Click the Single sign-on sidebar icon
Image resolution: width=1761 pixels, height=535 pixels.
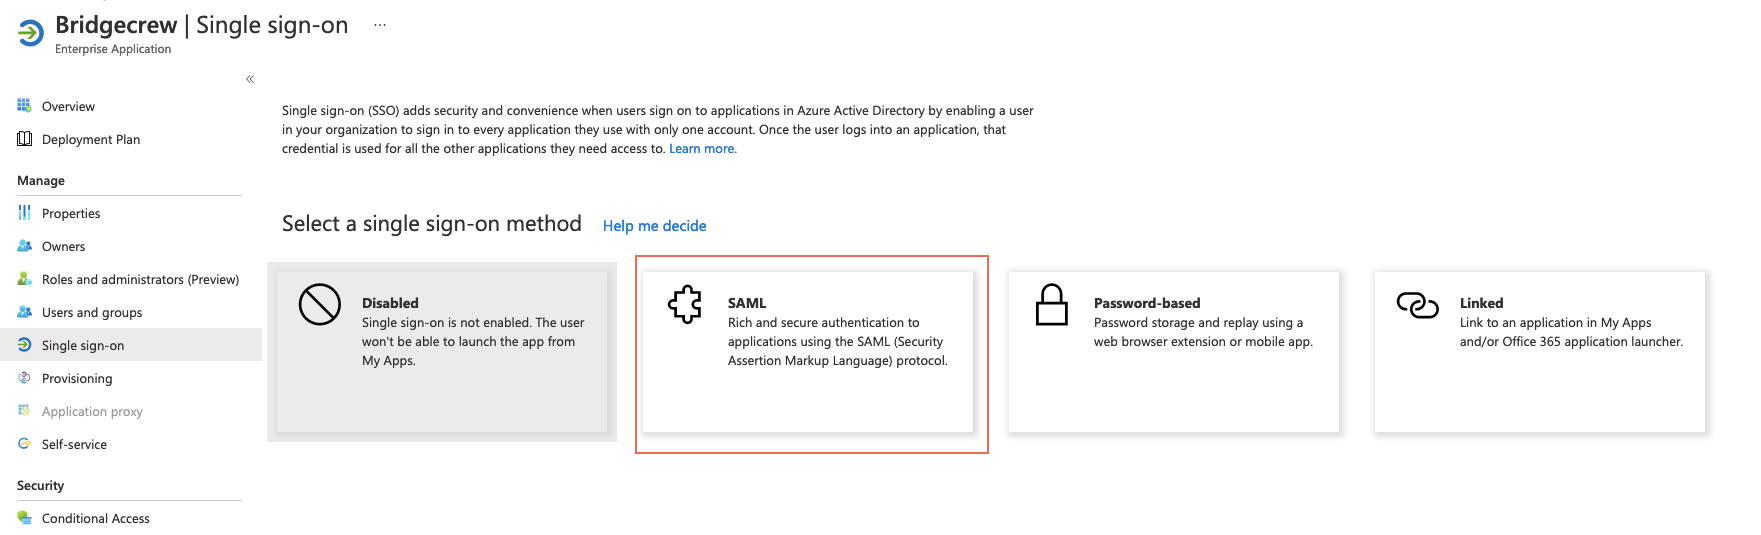pyautogui.click(x=24, y=345)
